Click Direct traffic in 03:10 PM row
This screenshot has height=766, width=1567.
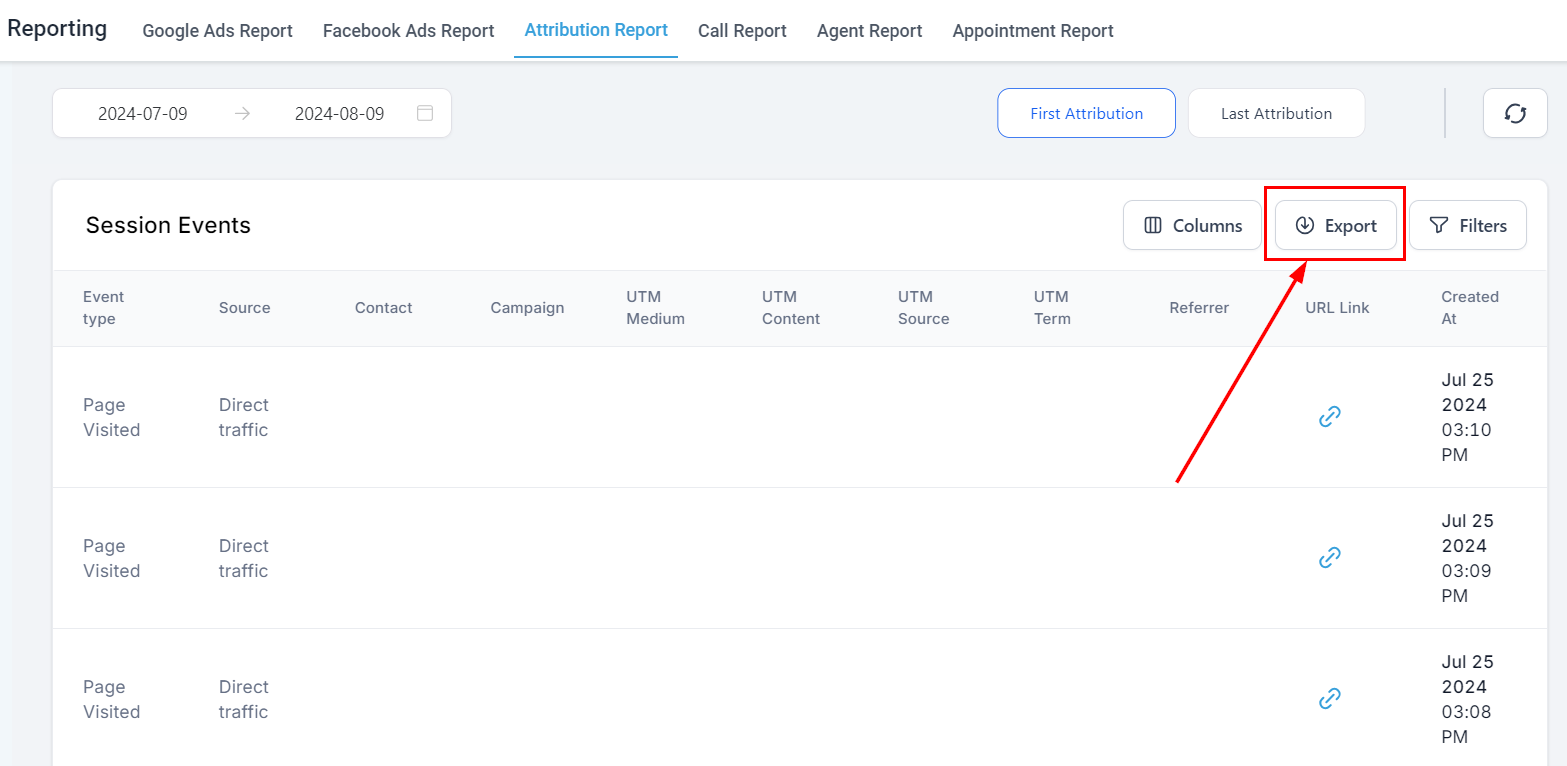point(244,417)
